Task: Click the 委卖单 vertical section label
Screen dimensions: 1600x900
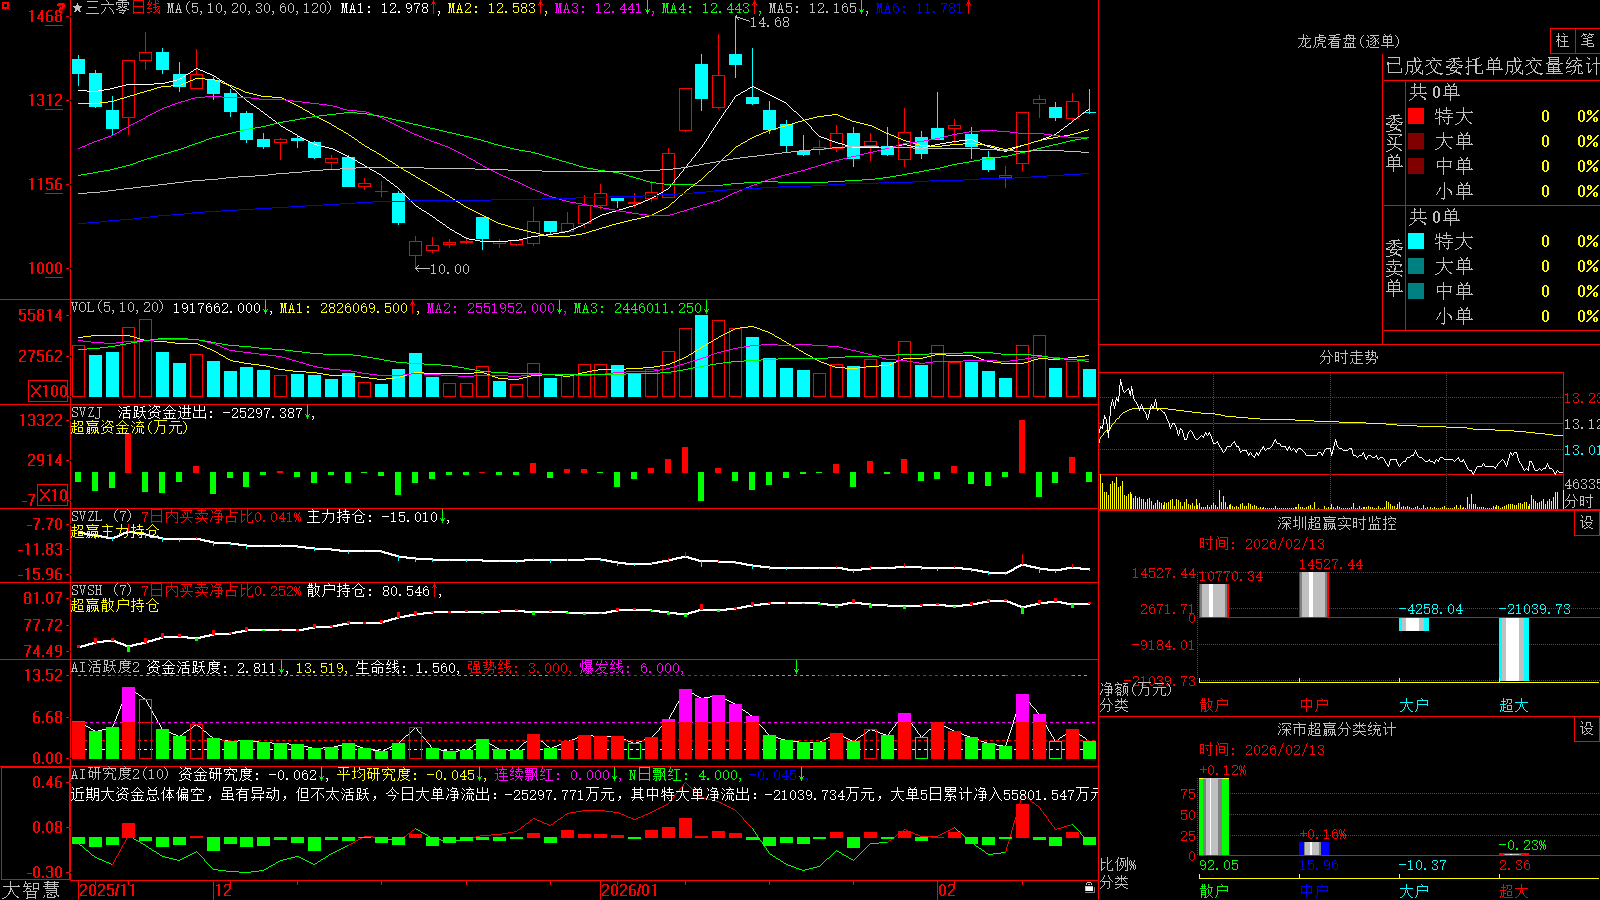Action: coord(1394,268)
